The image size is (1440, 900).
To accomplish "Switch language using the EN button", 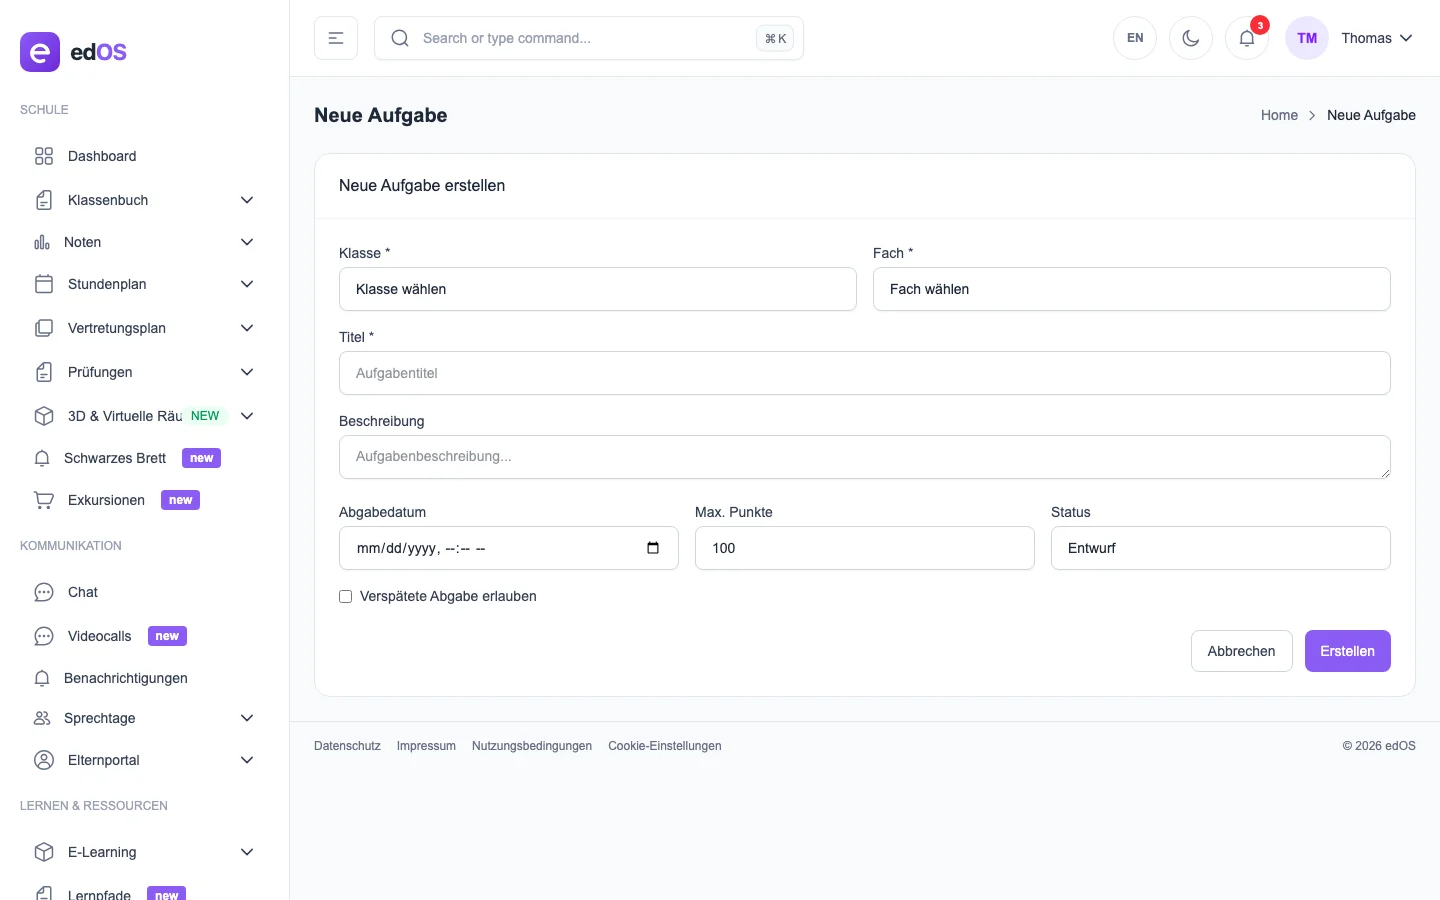I will pyautogui.click(x=1135, y=38).
